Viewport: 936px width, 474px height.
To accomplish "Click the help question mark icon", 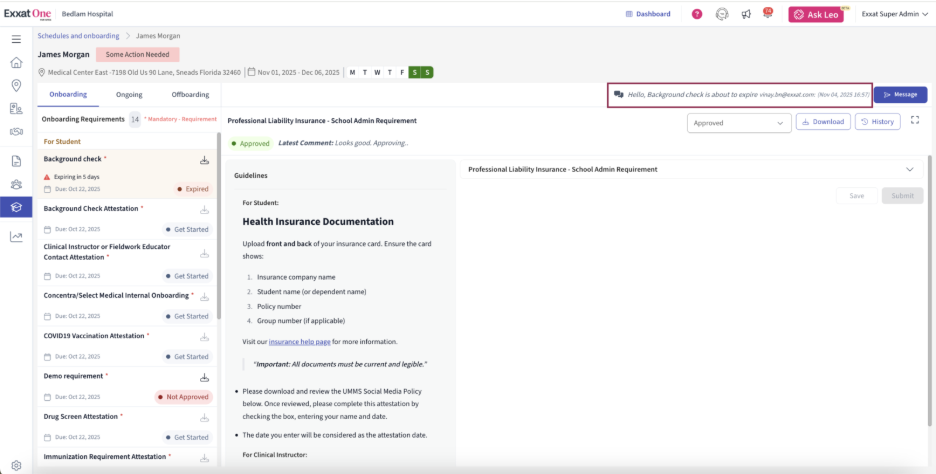I will [x=697, y=14].
